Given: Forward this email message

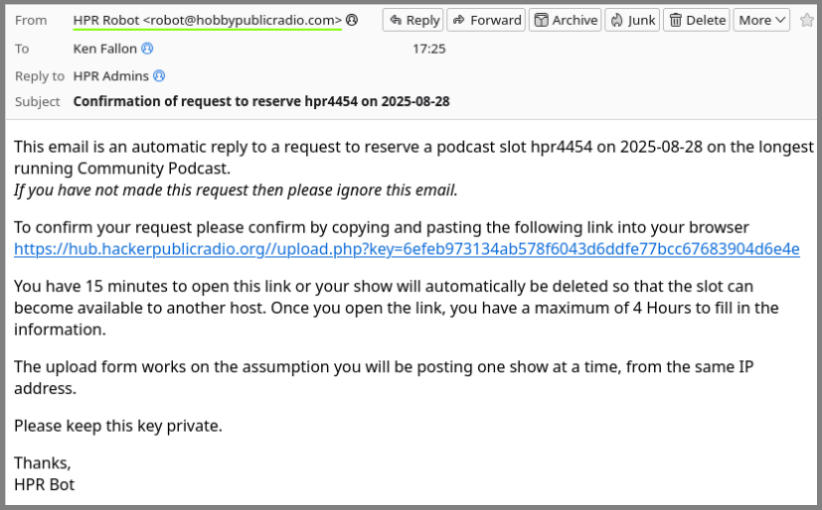Looking at the screenshot, I should pos(485,20).
